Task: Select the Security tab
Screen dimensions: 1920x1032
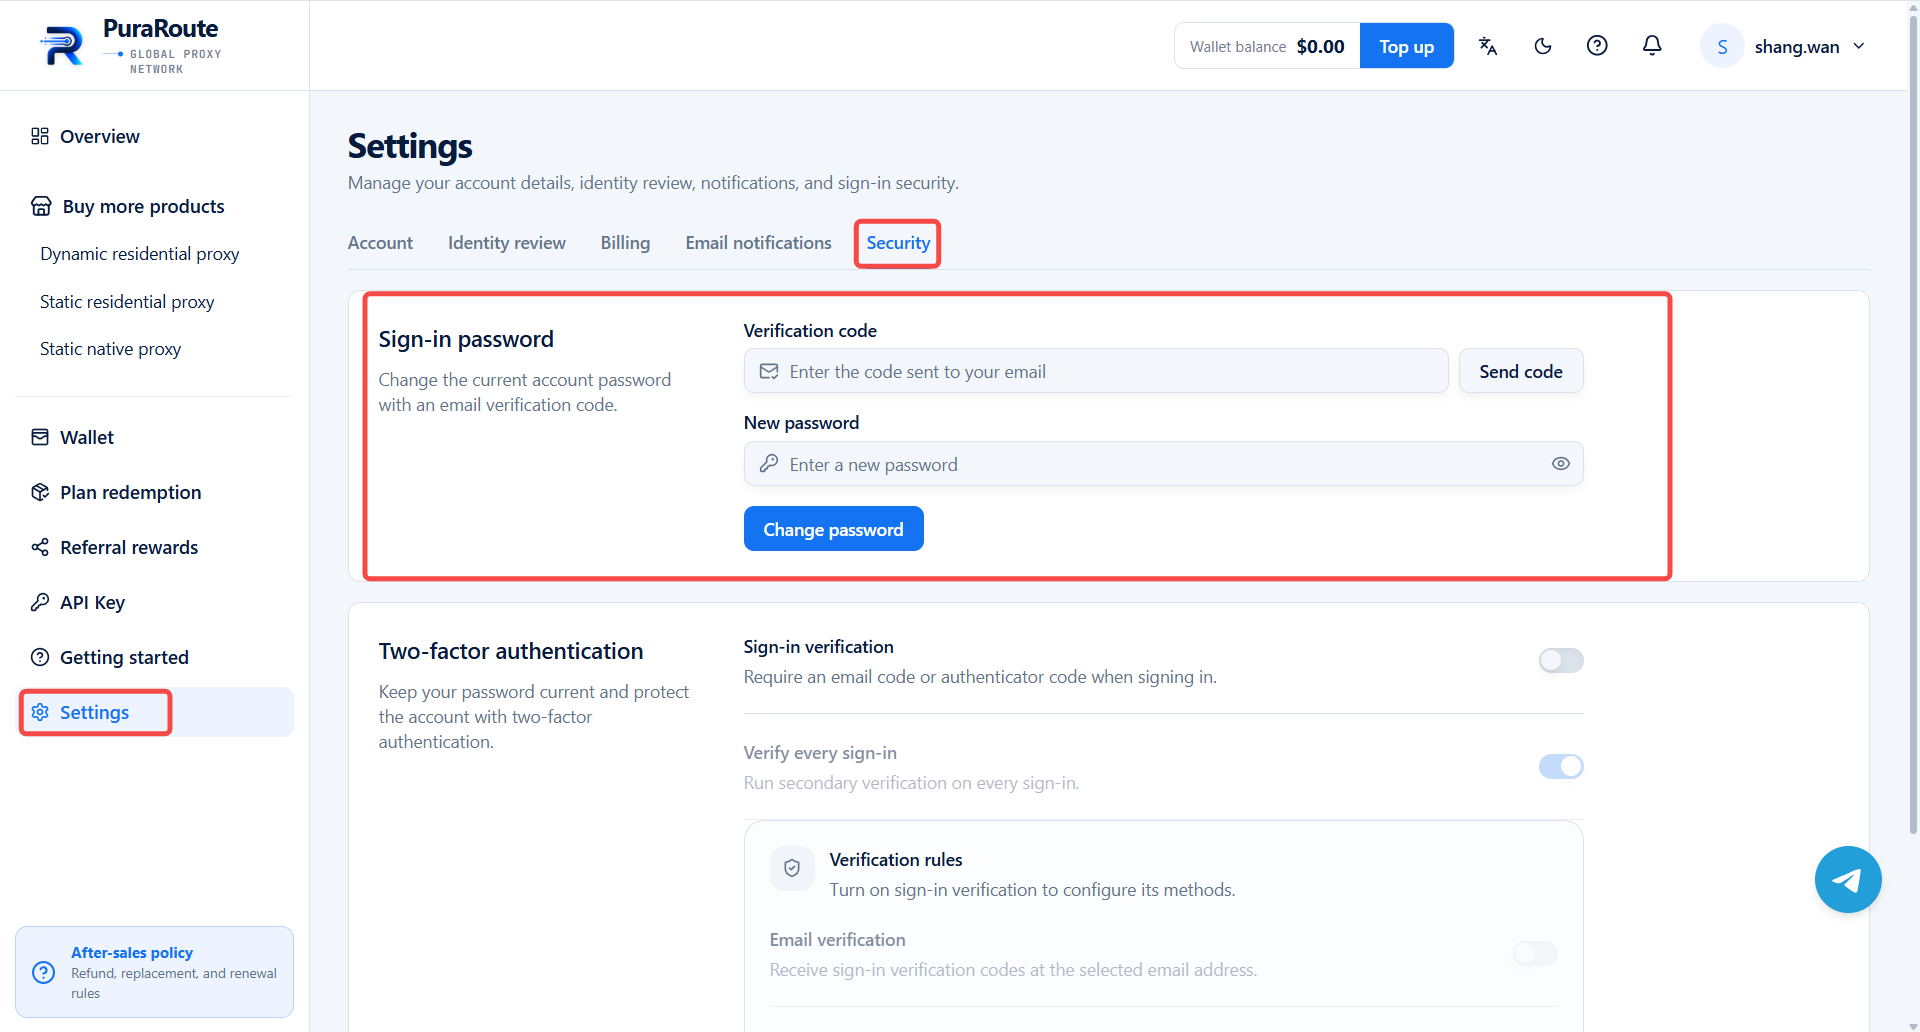Action: tap(898, 243)
